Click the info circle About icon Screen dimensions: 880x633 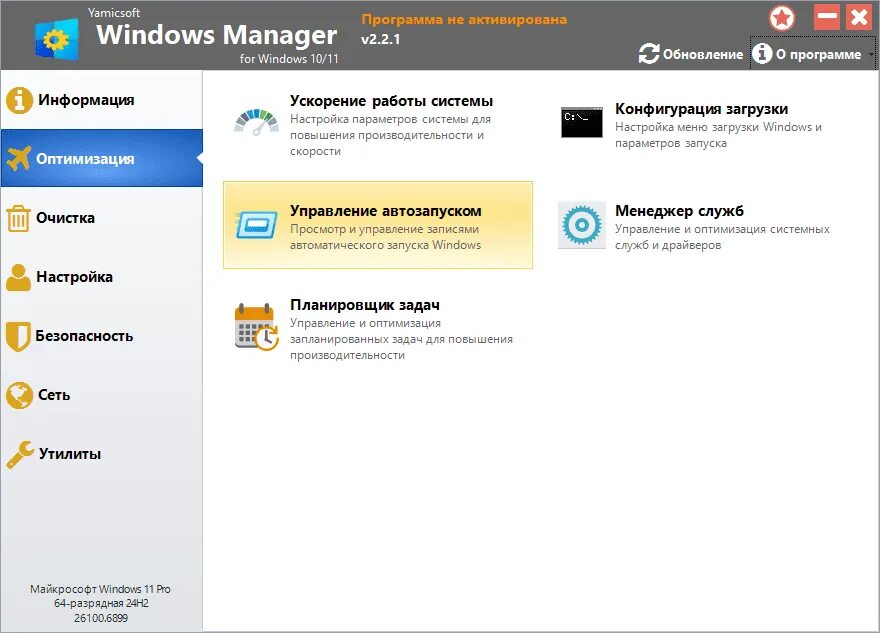point(762,54)
